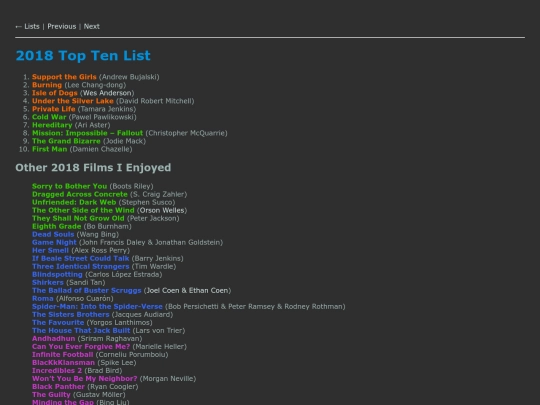Click the Orson Welles director name
This screenshot has height=405, width=540.
(x=162, y=210)
